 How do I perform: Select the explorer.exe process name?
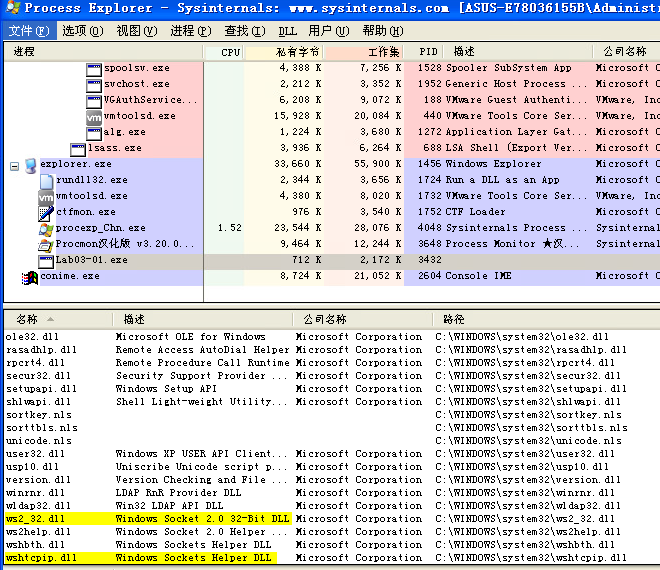(x=76, y=164)
